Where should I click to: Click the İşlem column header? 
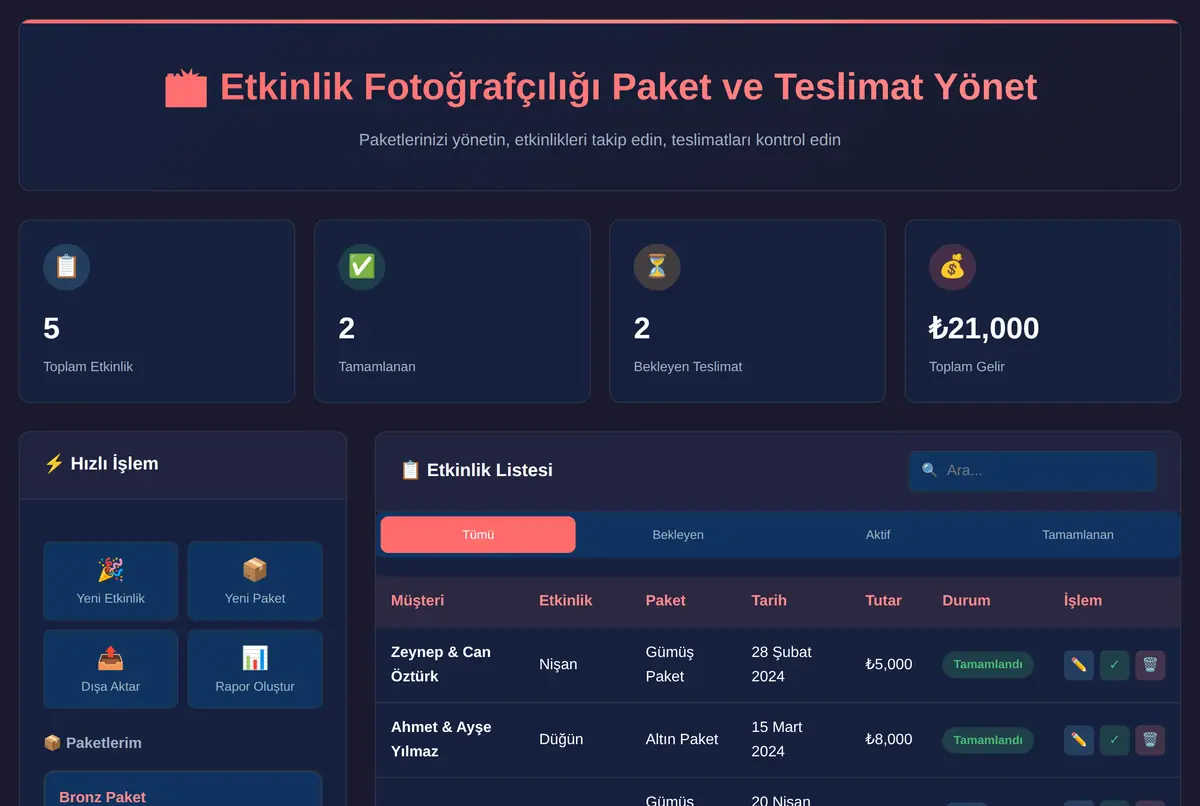[1083, 601]
